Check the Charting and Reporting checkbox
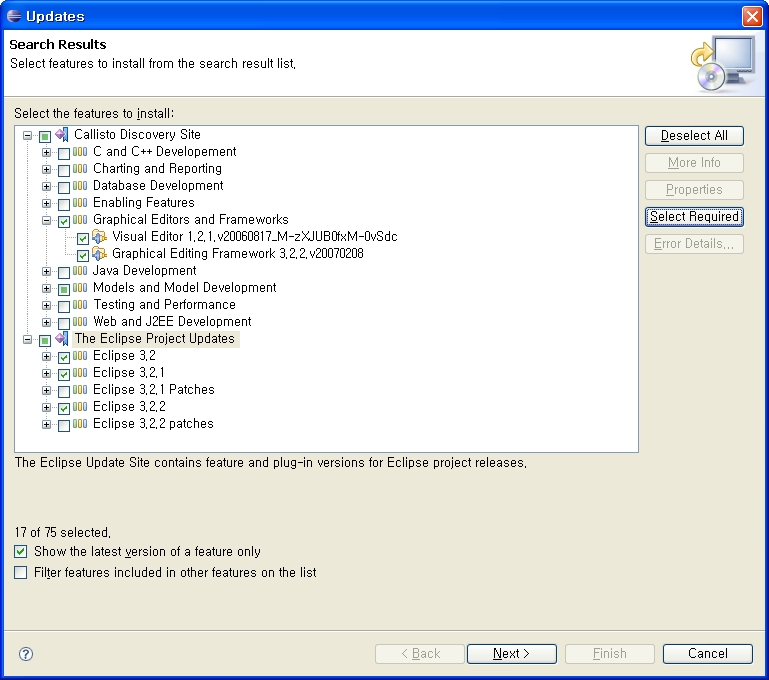This screenshot has height=680, width=769. 64,171
